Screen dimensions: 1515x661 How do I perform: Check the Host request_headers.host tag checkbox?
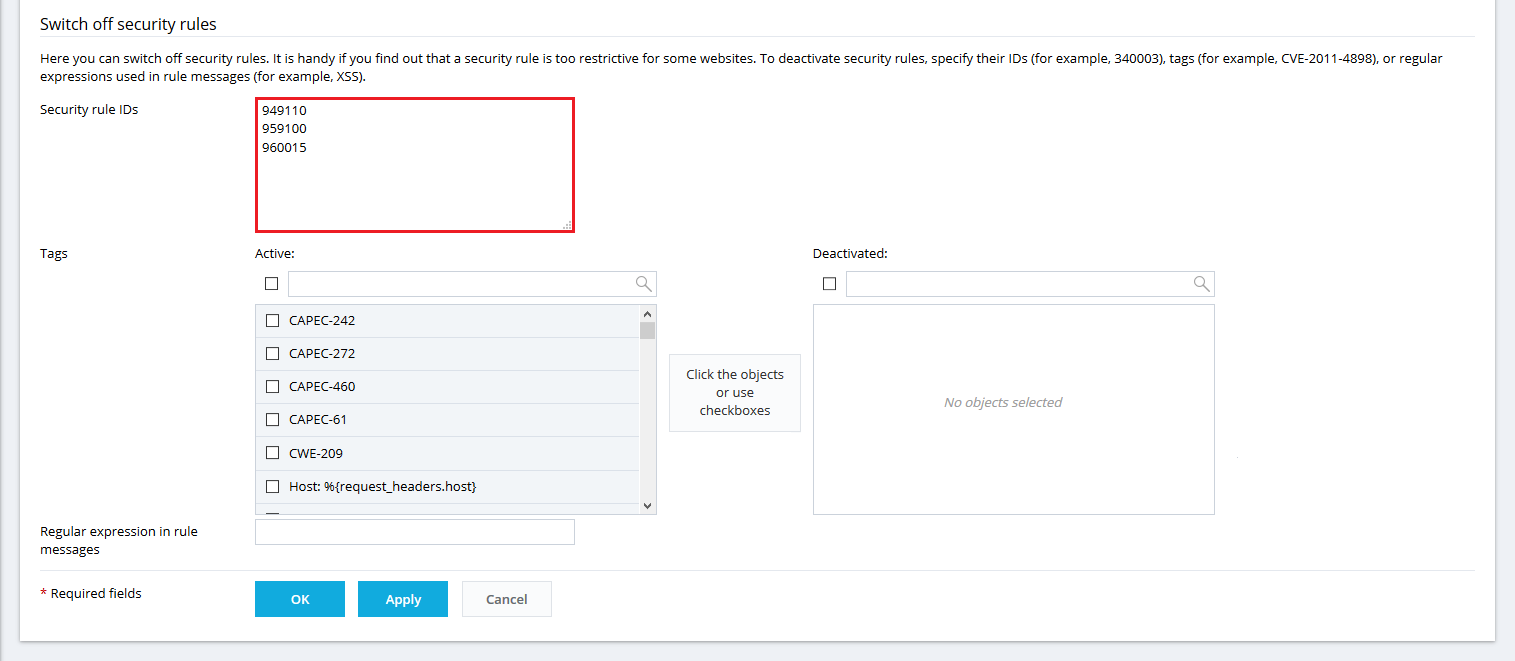click(272, 487)
